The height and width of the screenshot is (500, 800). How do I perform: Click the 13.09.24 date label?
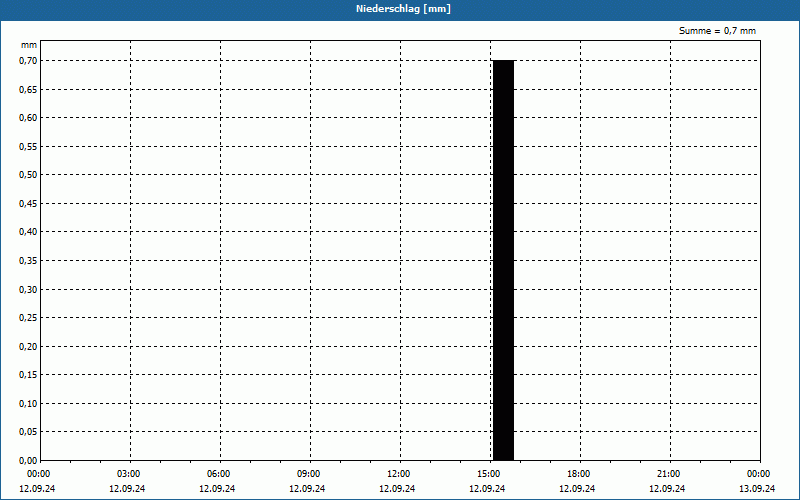tap(757, 489)
